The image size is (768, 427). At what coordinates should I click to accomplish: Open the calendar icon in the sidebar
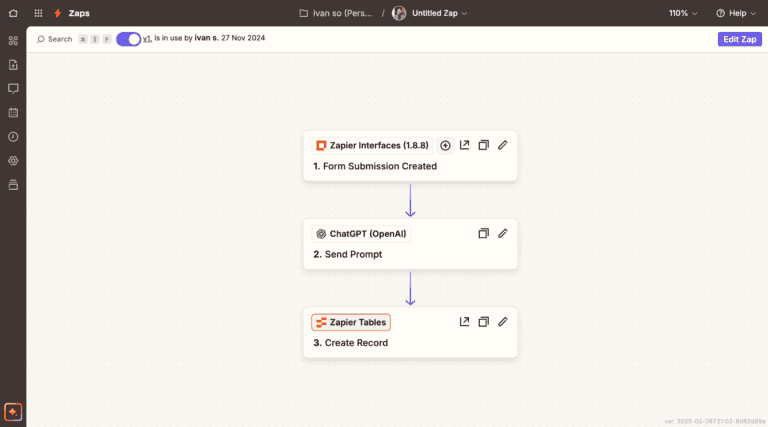(x=13, y=113)
